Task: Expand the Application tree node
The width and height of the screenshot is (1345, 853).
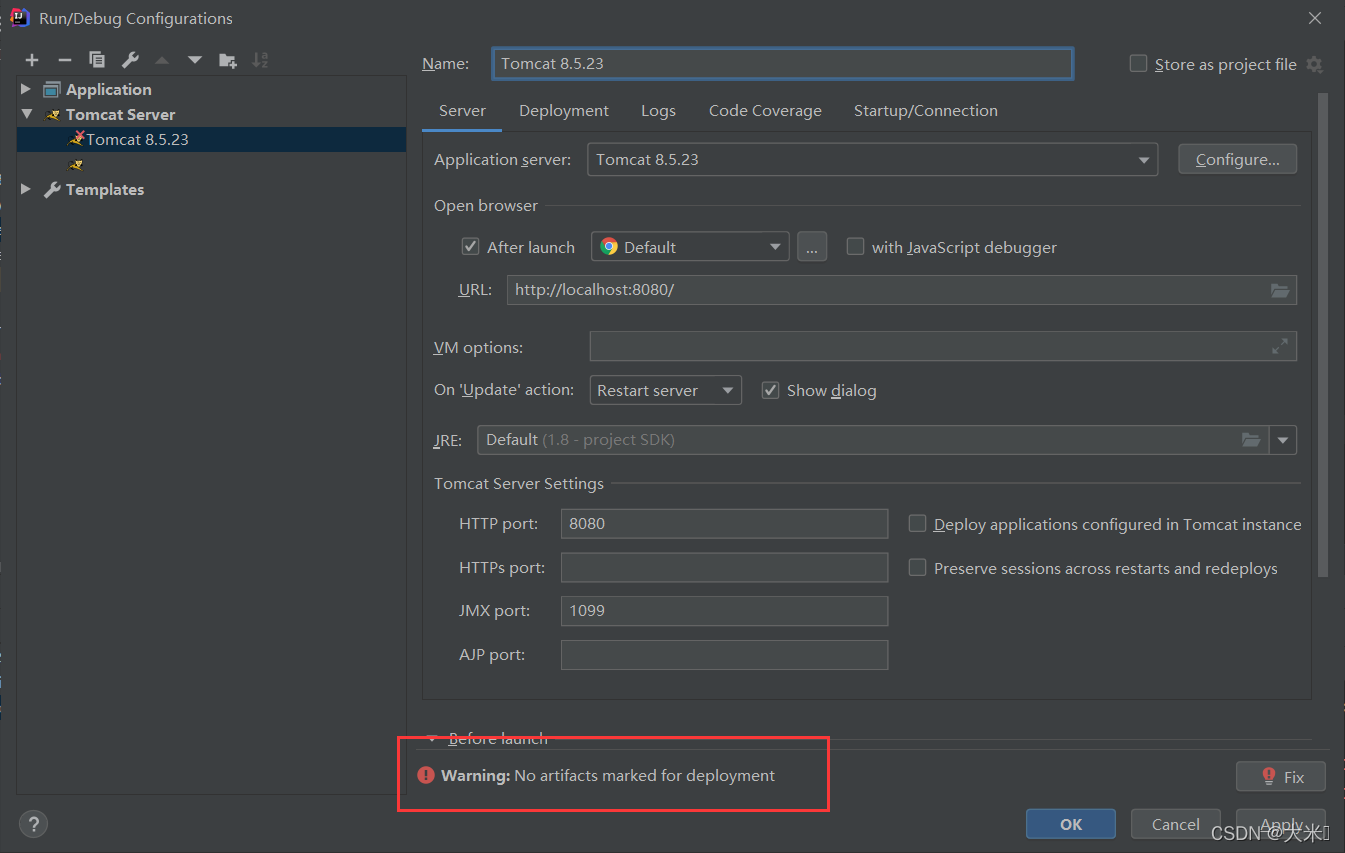Action: pyautogui.click(x=26, y=89)
